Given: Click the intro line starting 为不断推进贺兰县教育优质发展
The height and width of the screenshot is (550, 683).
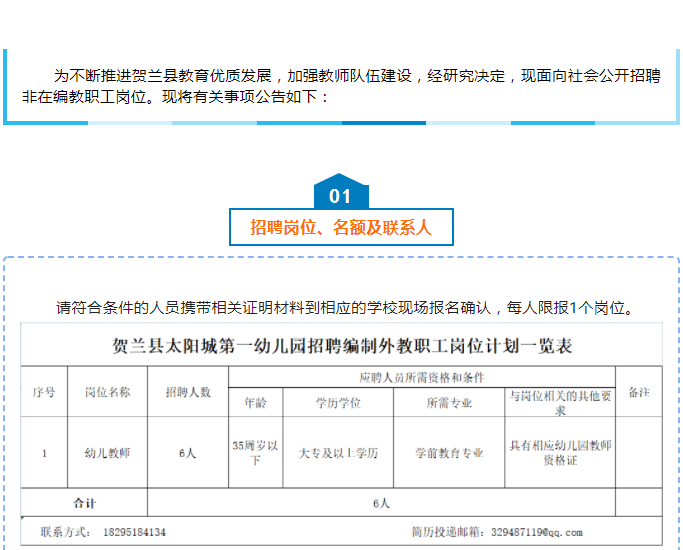Looking at the screenshot, I should [x=357, y=76].
